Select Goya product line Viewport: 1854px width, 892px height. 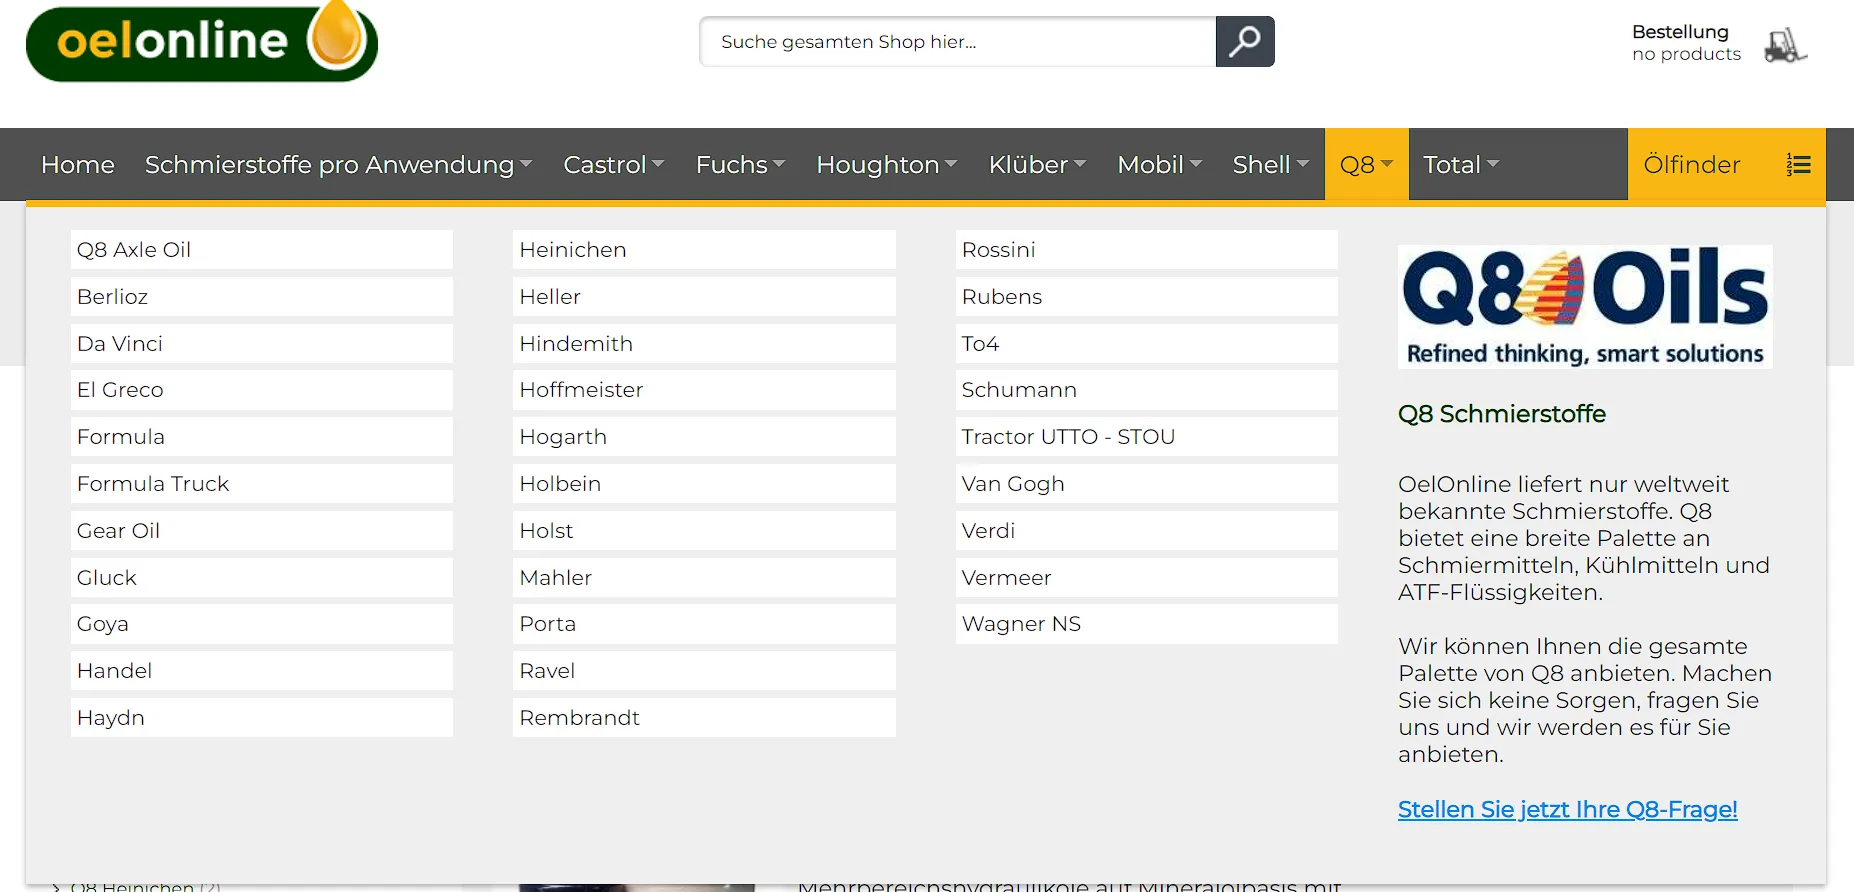click(262, 624)
